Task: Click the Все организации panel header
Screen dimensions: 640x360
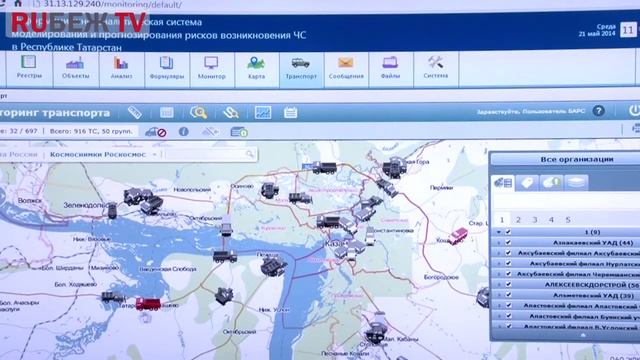Action: (577, 159)
